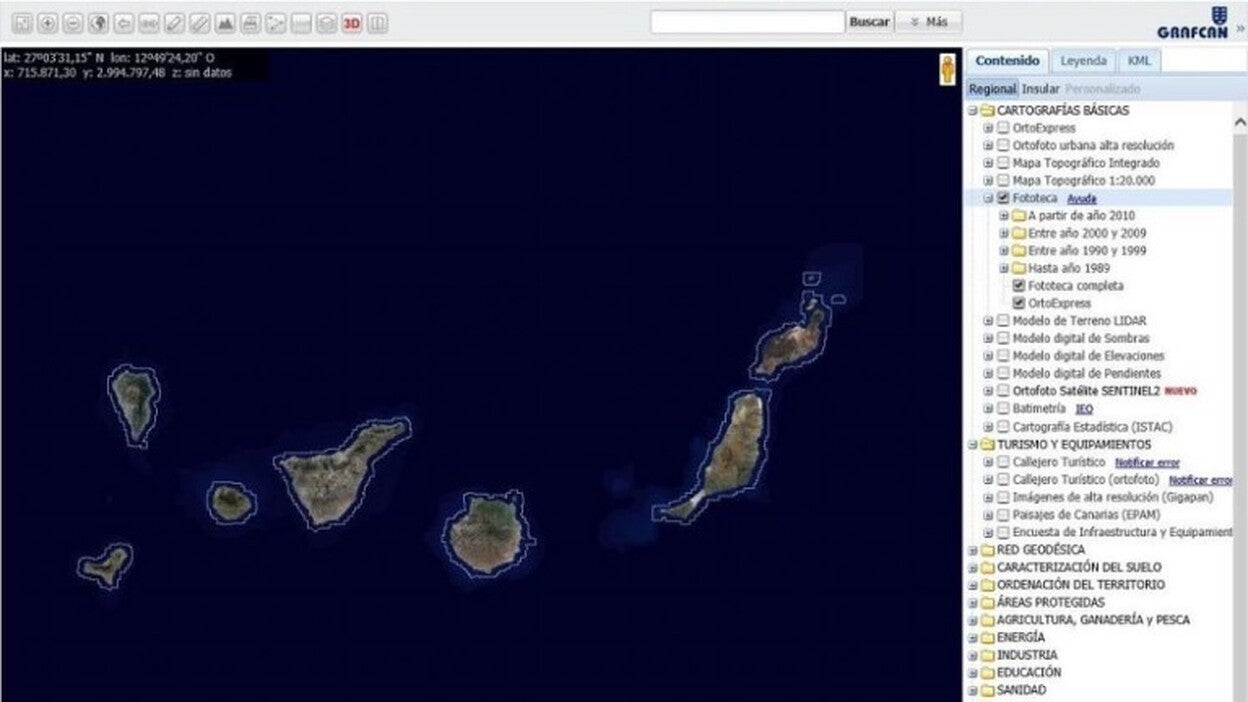This screenshot has height=702, width=1248.
Task: Open the Más dropdown menu
Action: 928,22
